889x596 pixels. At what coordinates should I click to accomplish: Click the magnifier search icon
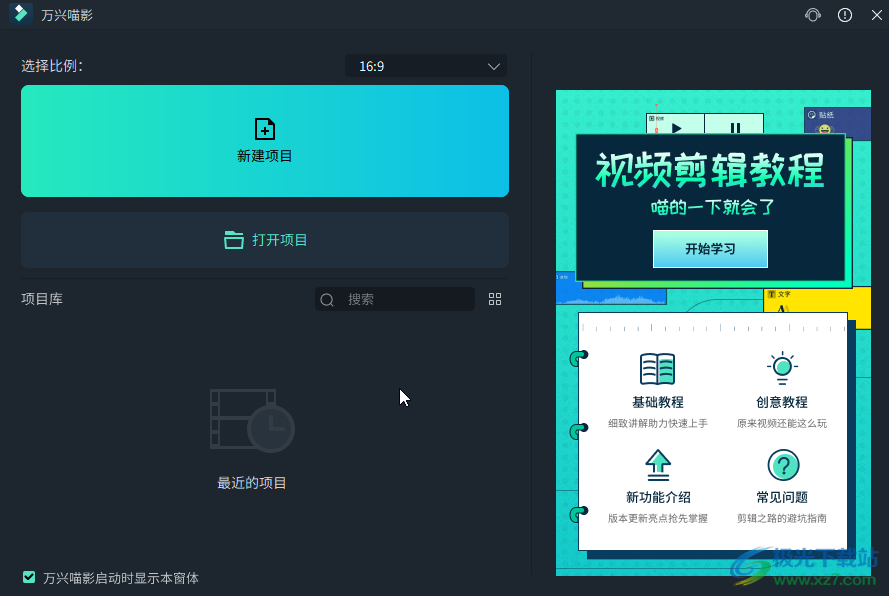(x=327, y=299)
